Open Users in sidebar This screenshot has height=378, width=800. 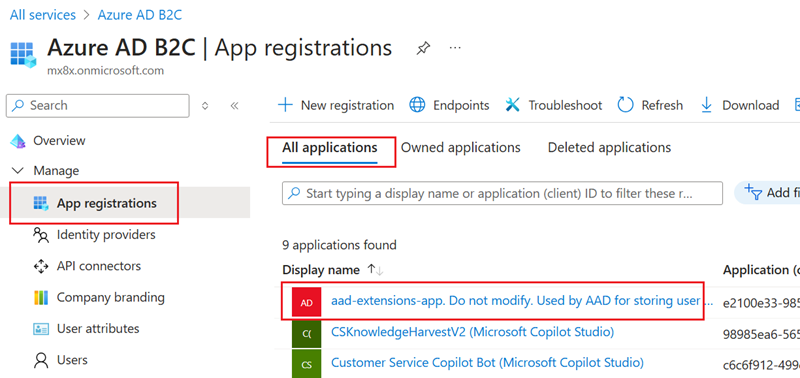pos(72,360)
